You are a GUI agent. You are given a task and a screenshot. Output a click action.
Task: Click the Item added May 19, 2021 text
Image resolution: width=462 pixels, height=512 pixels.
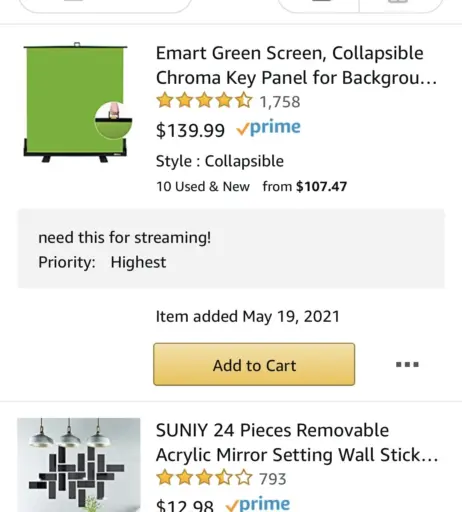coord(248,316)
